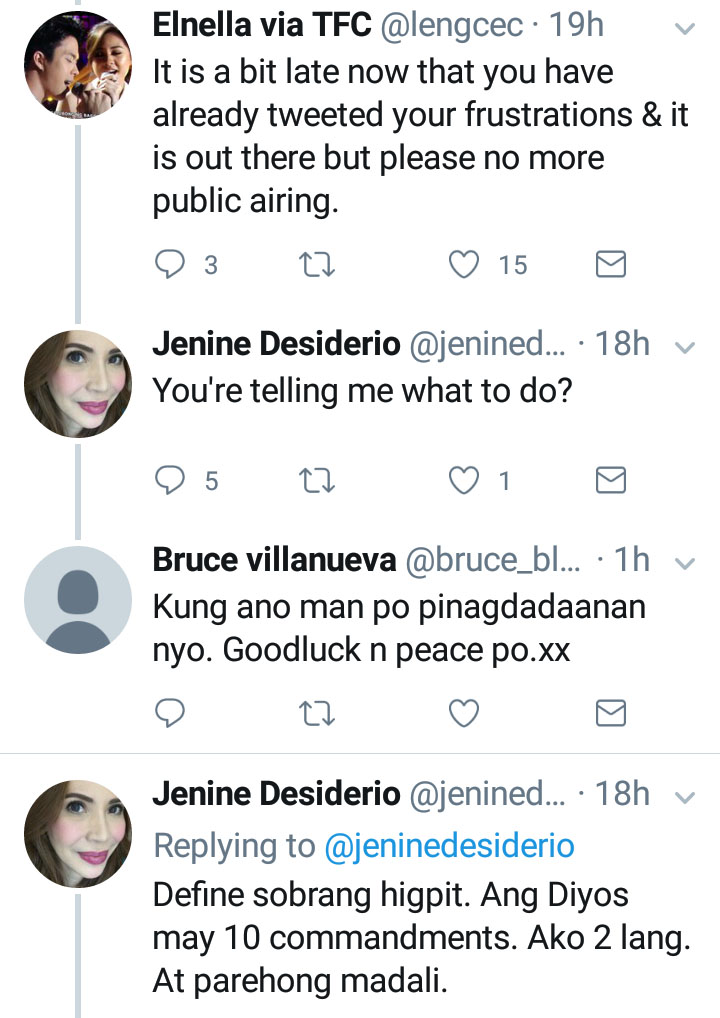720x1018 pixels.
Task: Open caret on "Define sobrang higpit" tweet
Action: [x=685, y=797]
